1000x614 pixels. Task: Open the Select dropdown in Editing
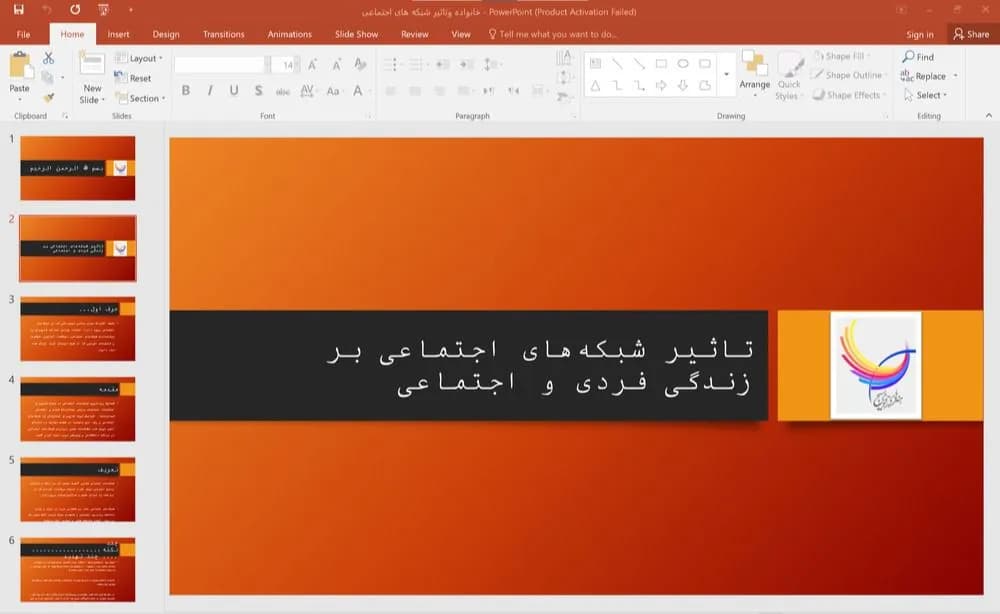[925, 95]
